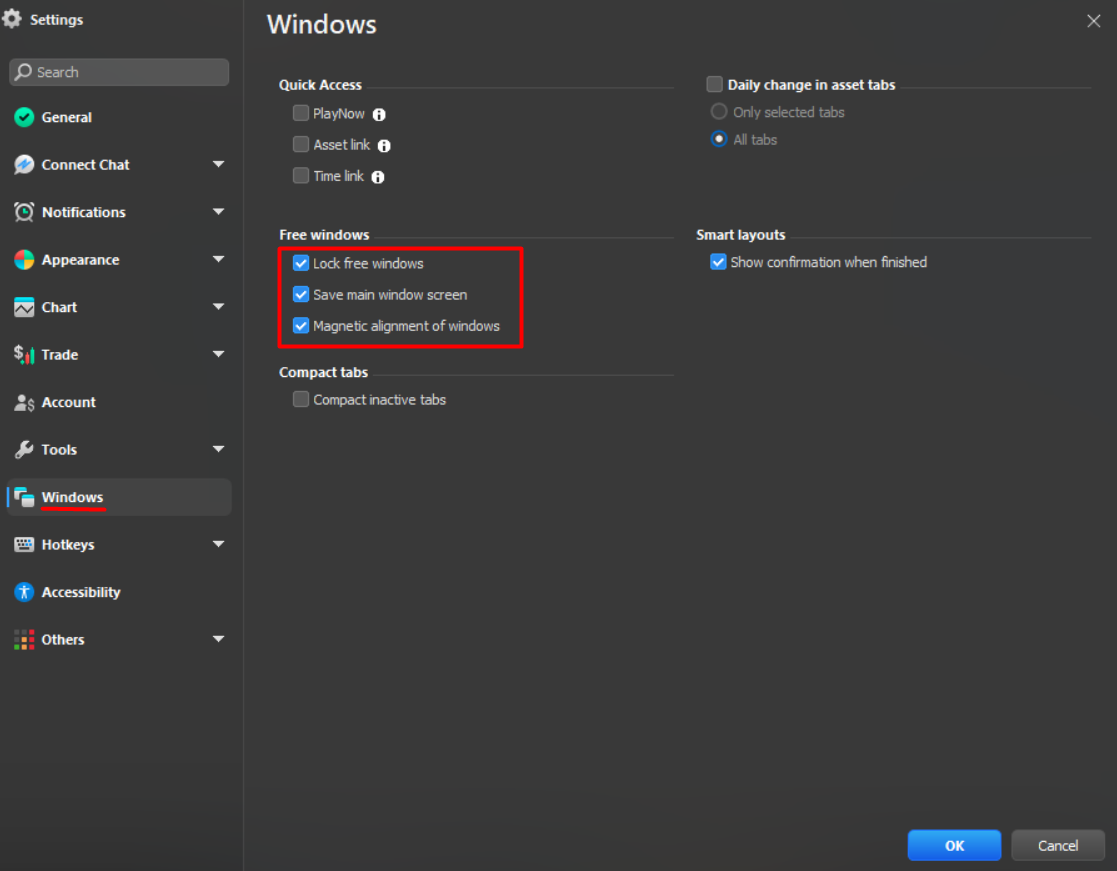Click the Trade dollar candlestick icon
The width and height of the screenshot is (1117, 871).
point(24,355)
